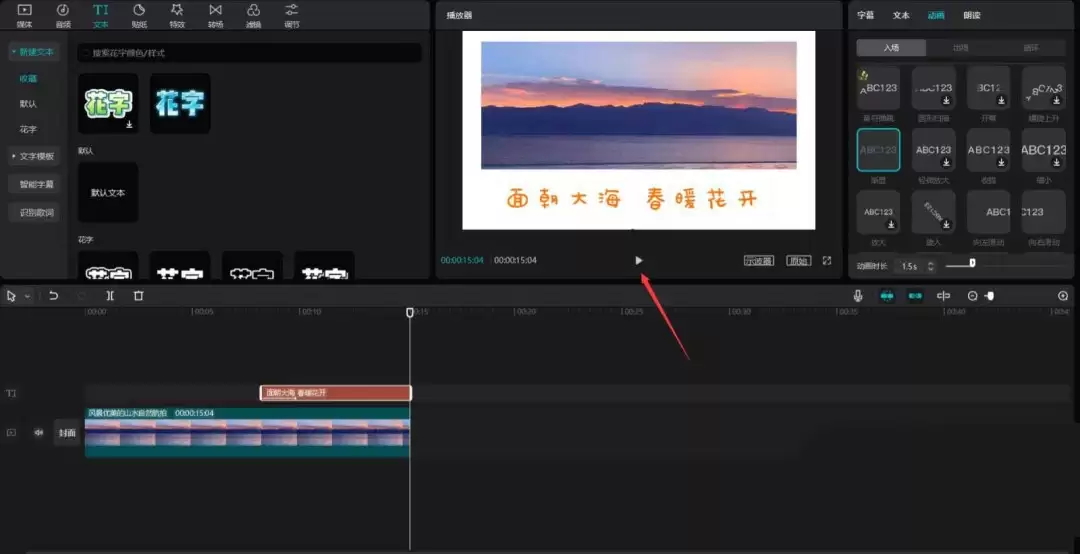The image size is (1080, 554).
Task: Select the blue glowing 花字 style thumbnail
Action: (180, 103)
